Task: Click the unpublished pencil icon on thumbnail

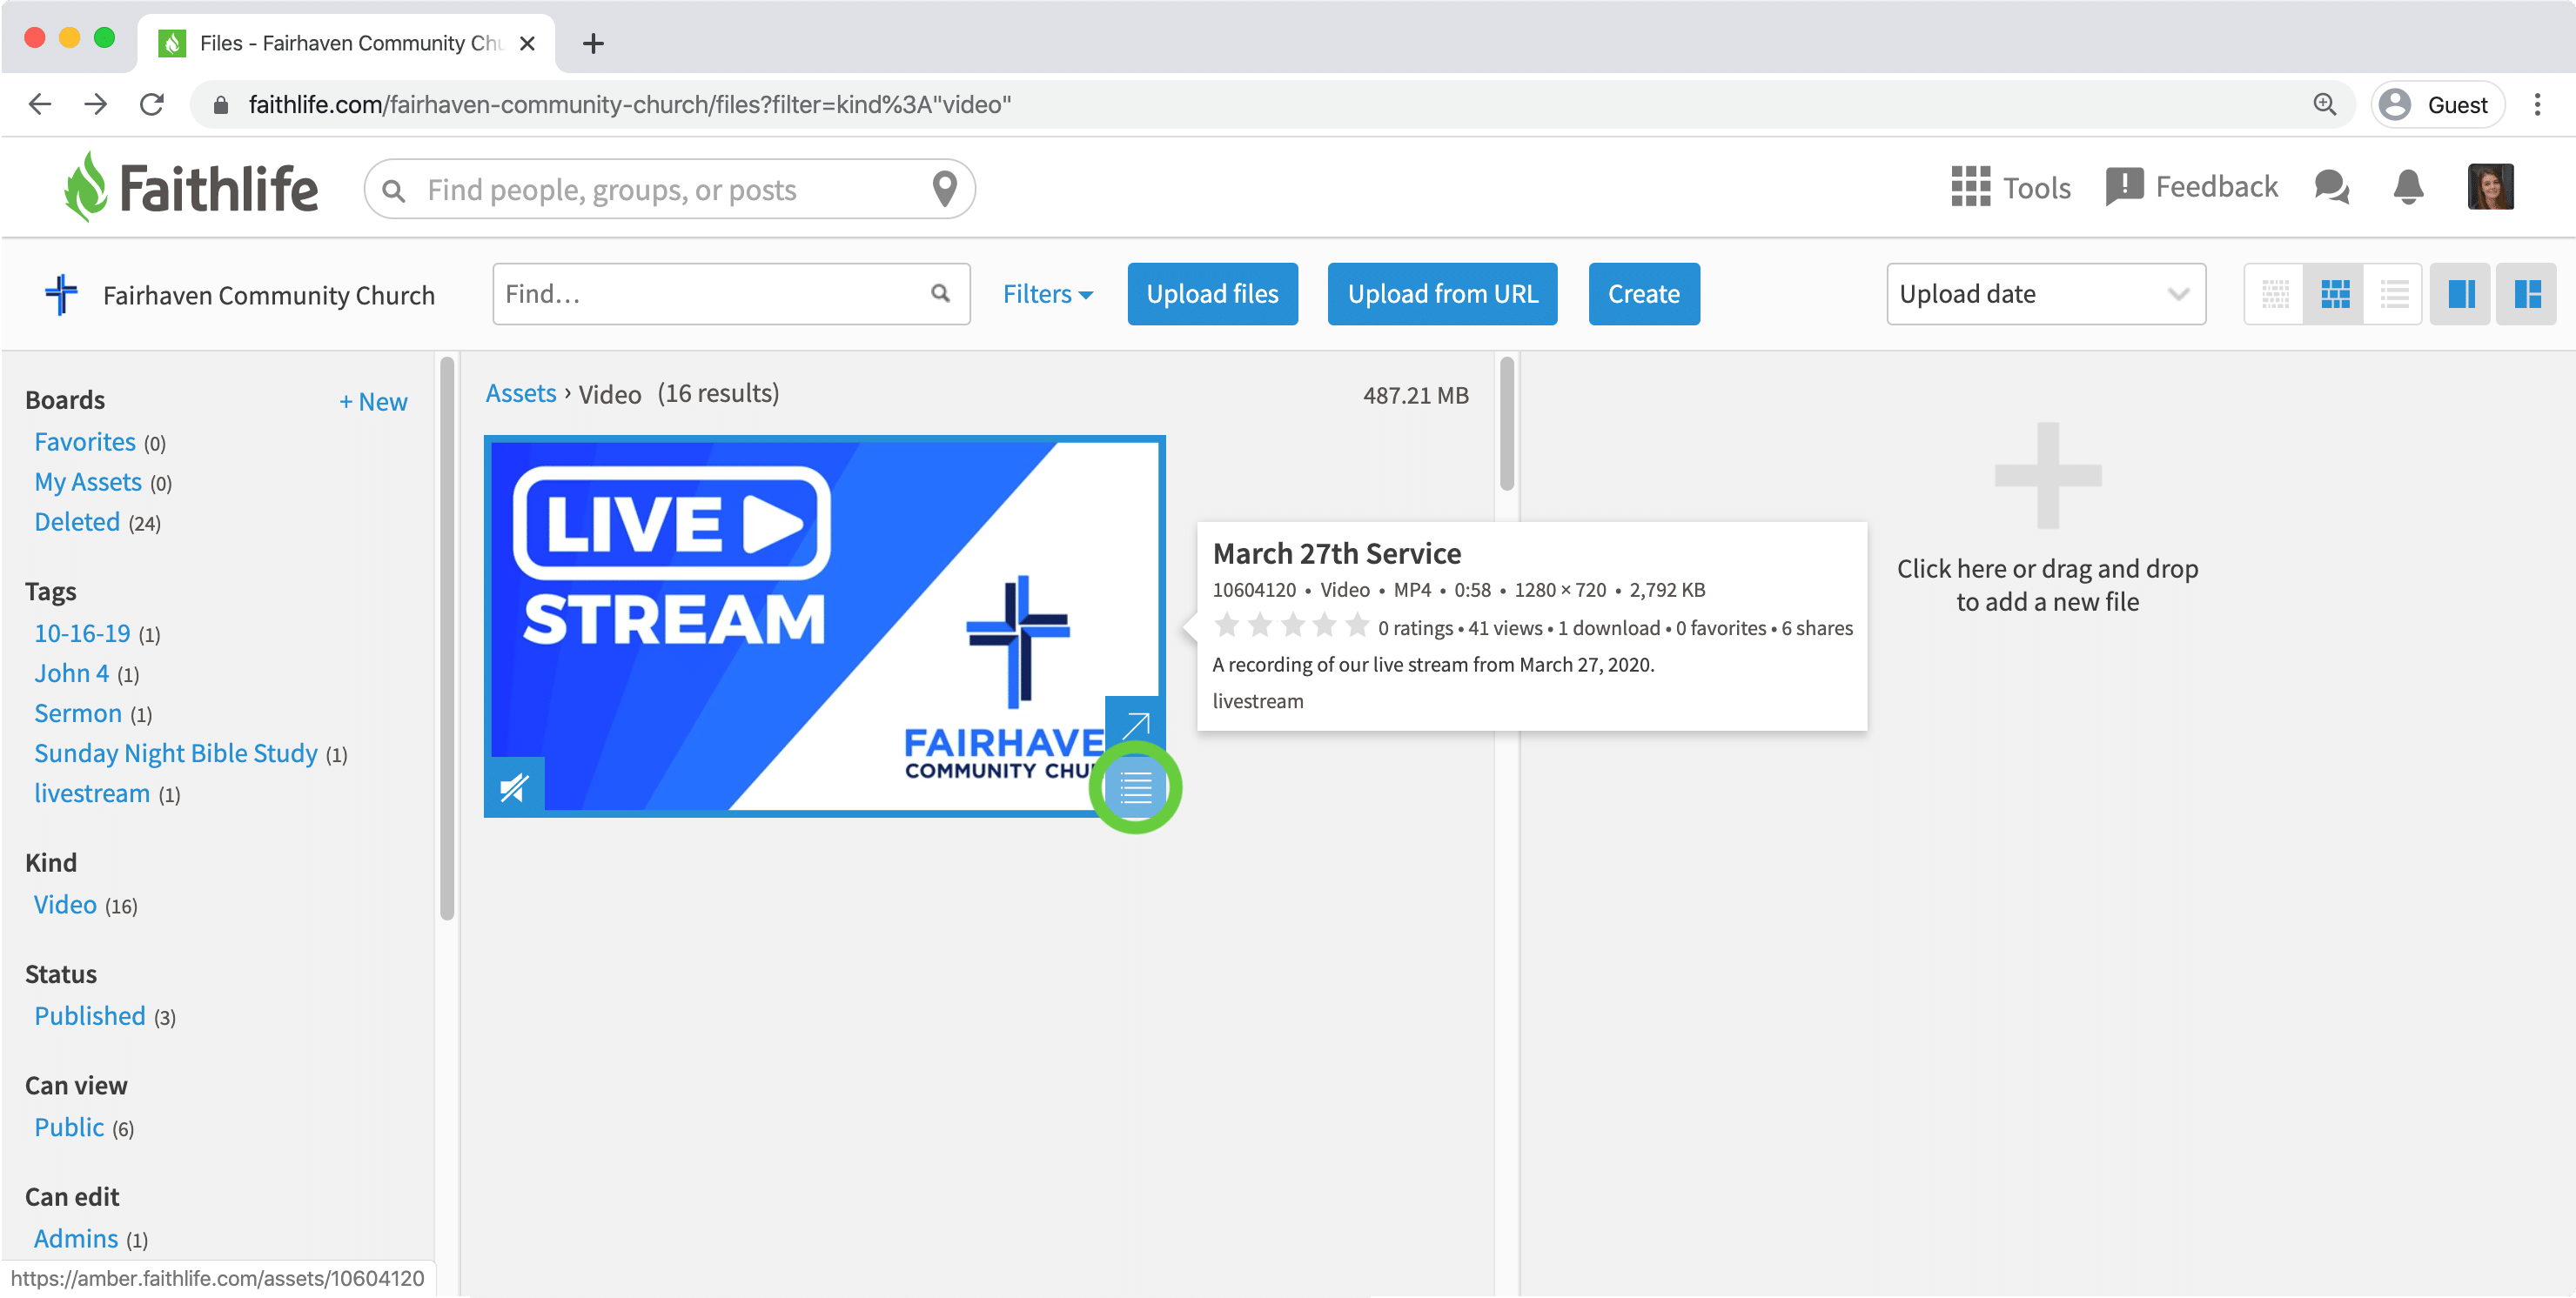Action: pyautogui.click(x=514, y=788)
